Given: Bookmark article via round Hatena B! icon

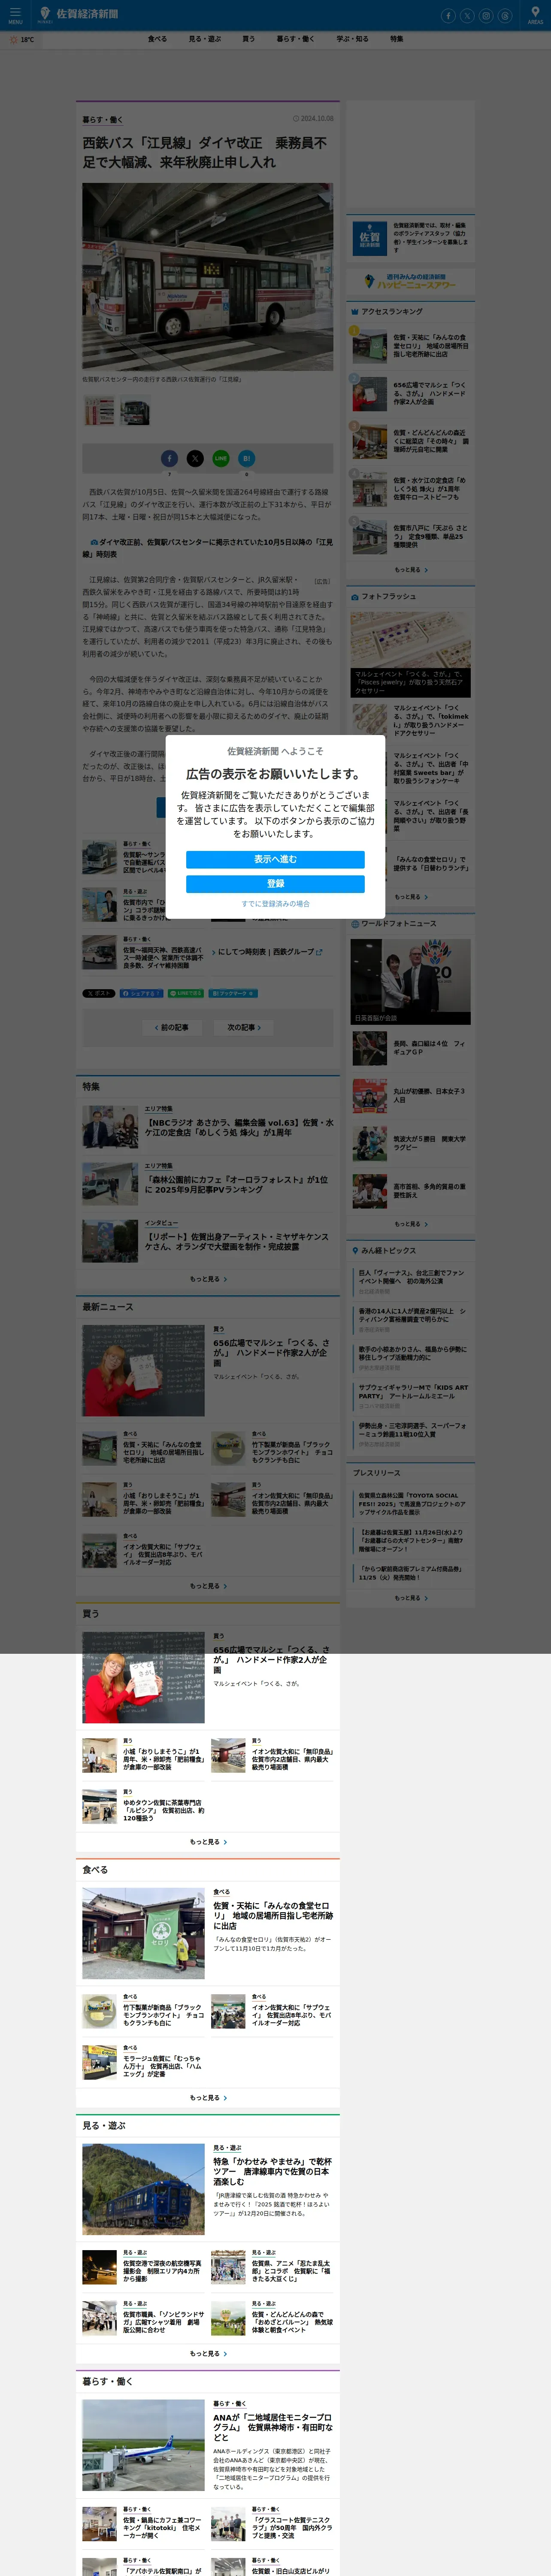Looking at the screenshot, I should 247,458.
